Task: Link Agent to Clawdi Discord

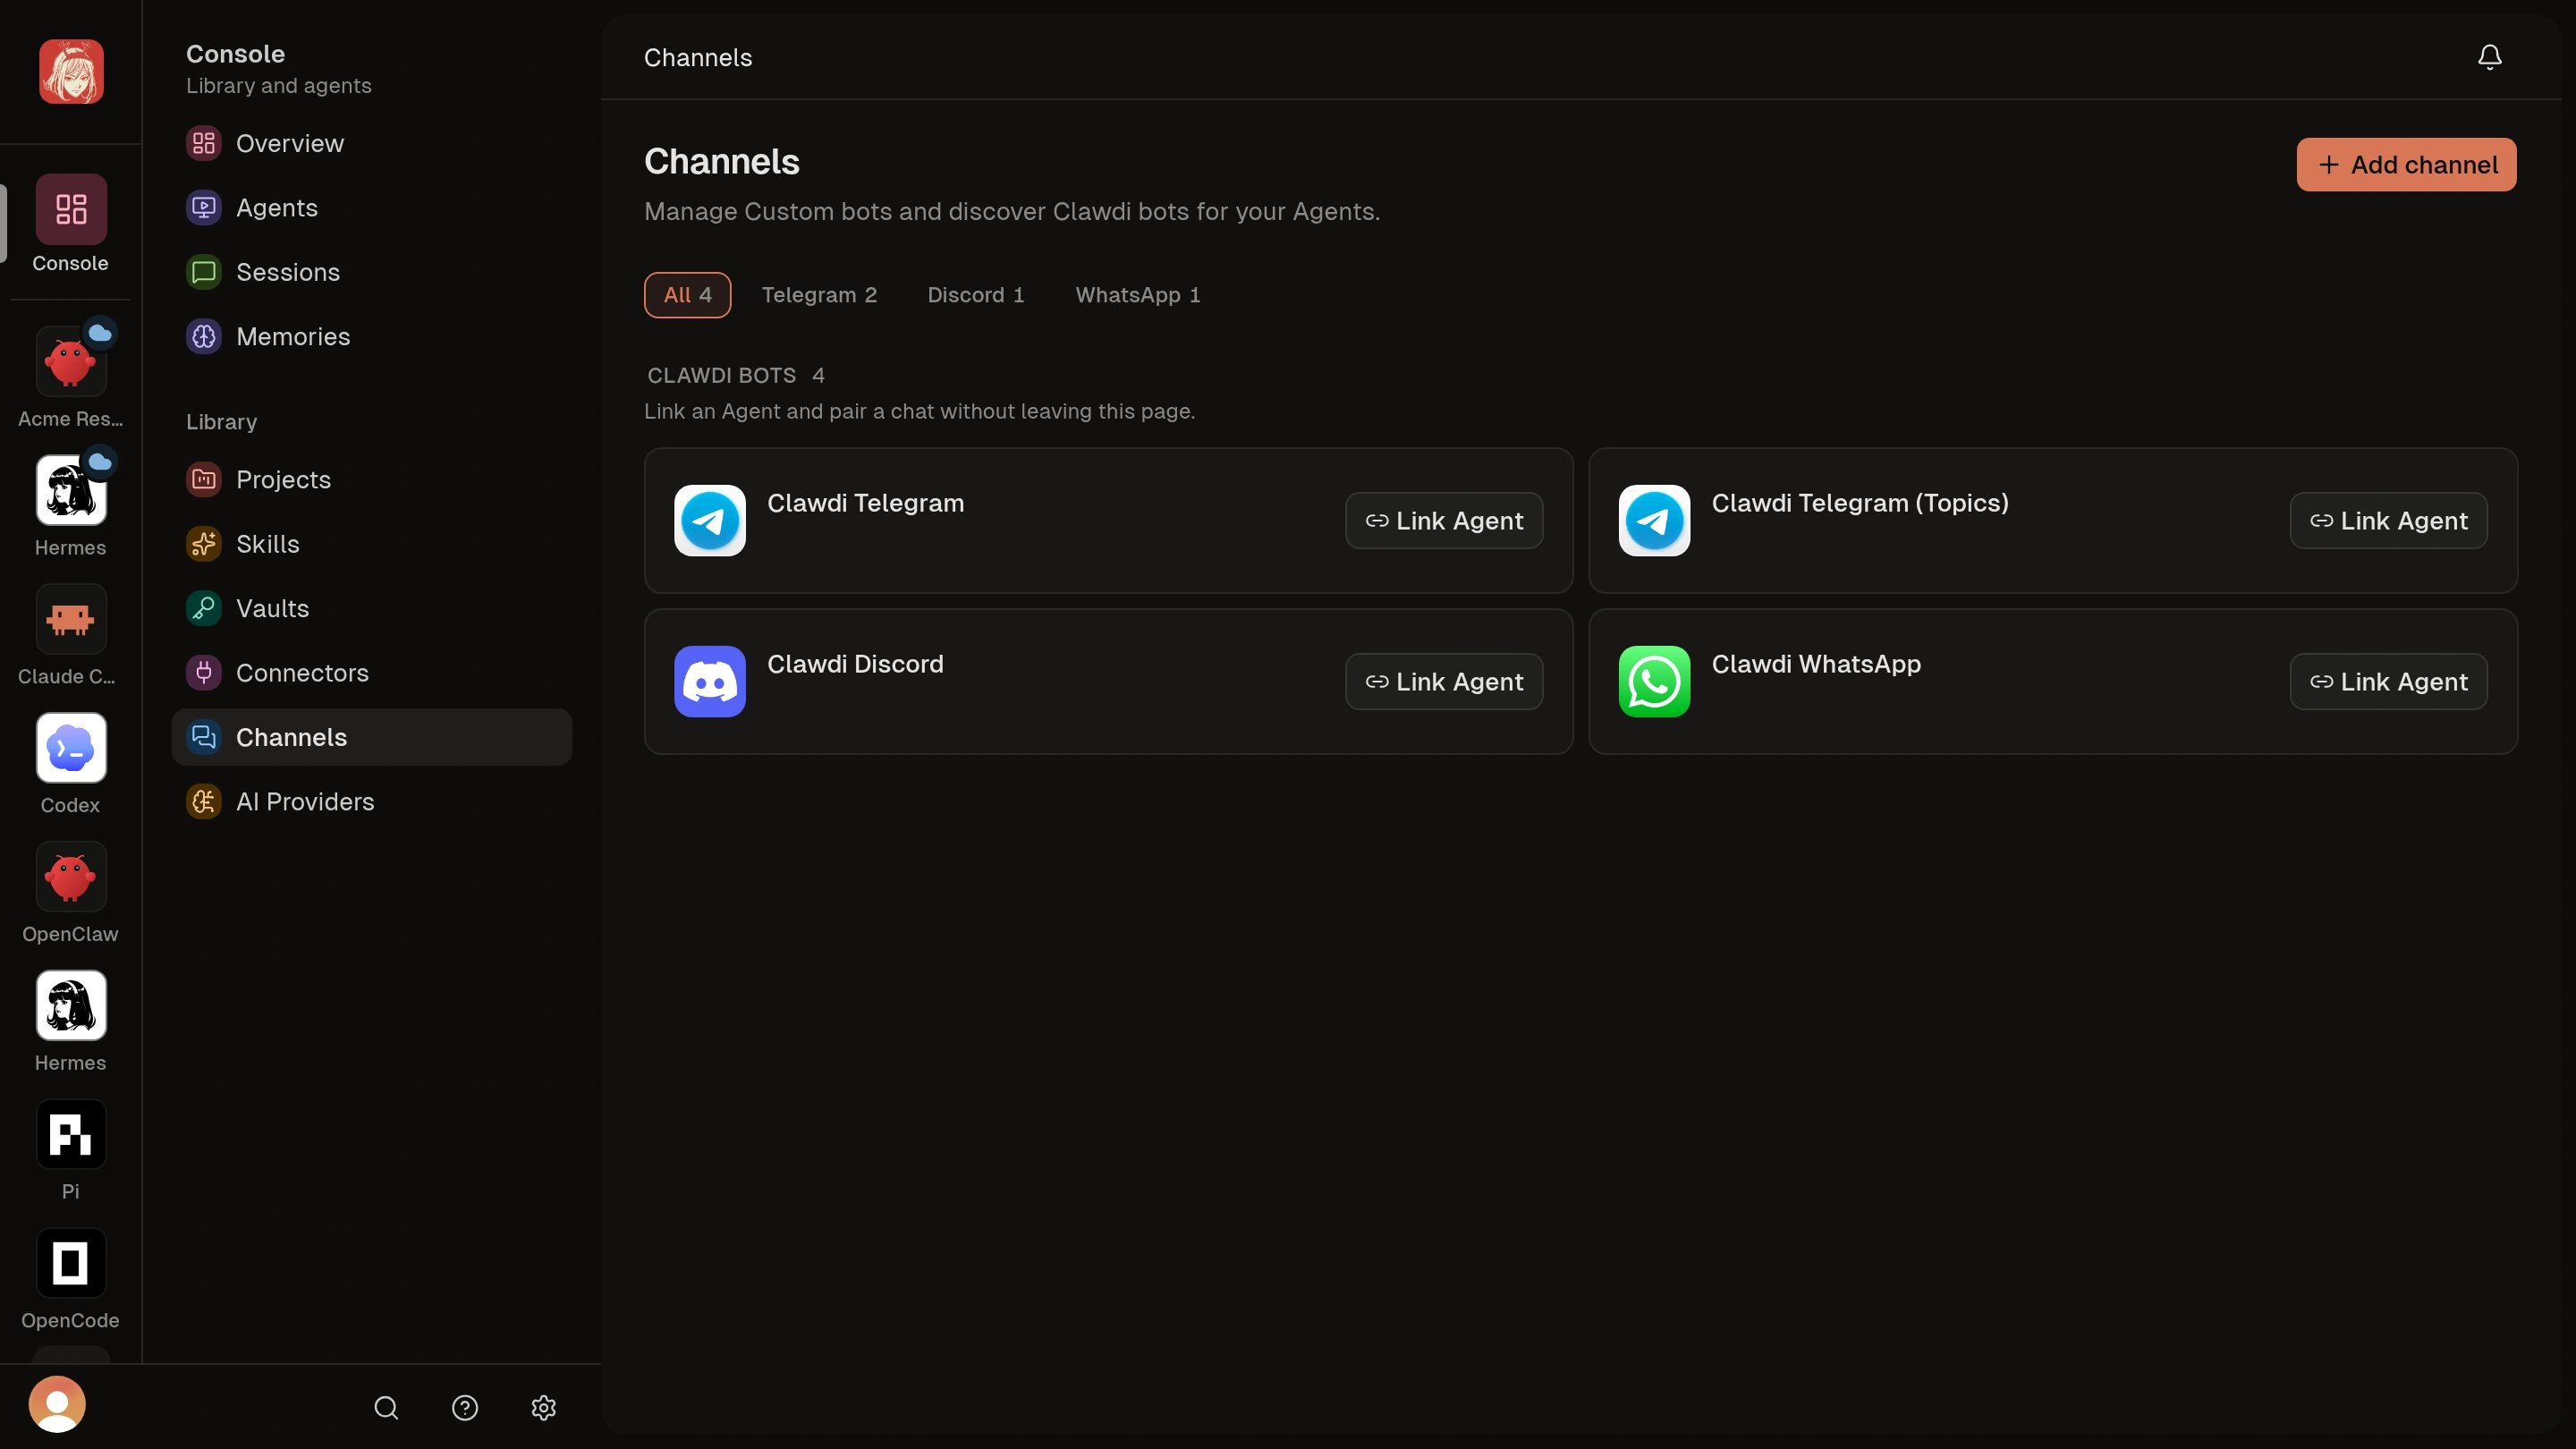Action: point(1444,682)
